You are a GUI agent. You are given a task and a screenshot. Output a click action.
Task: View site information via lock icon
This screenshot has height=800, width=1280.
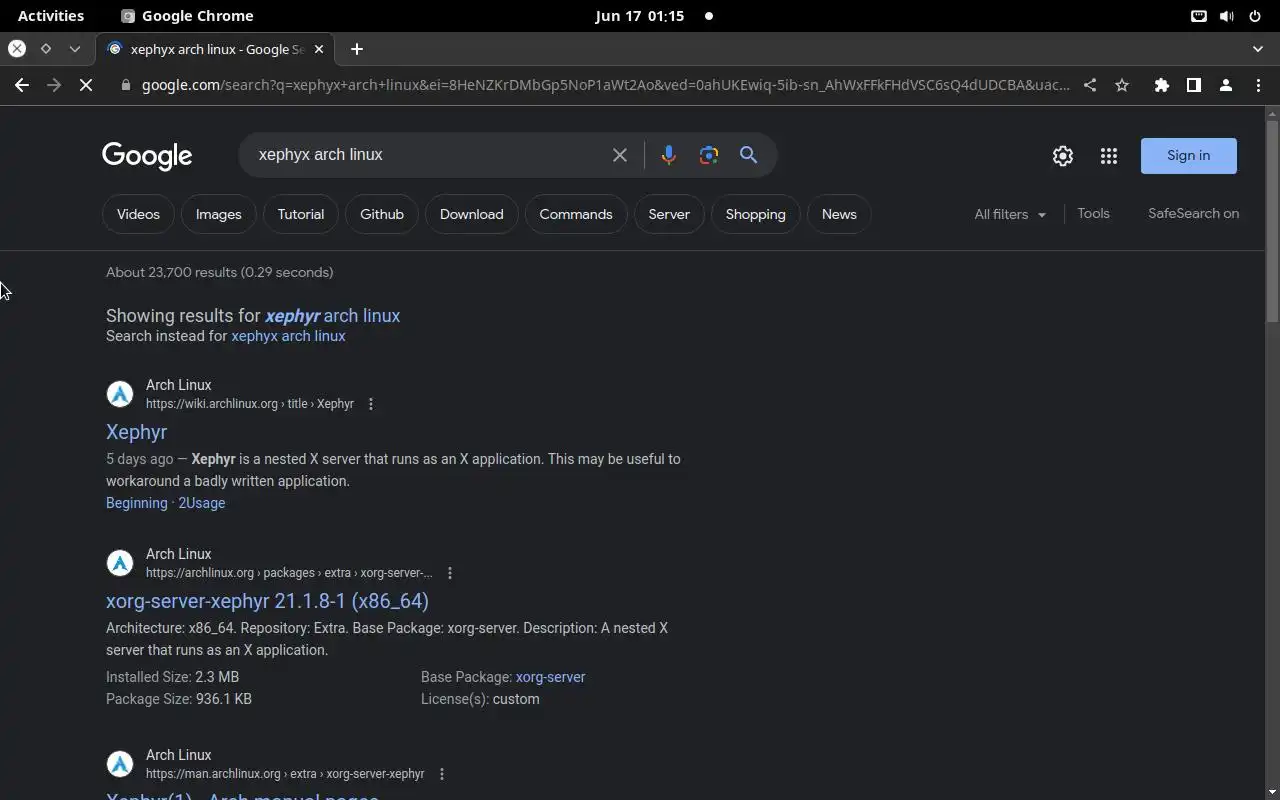[125, 85]
